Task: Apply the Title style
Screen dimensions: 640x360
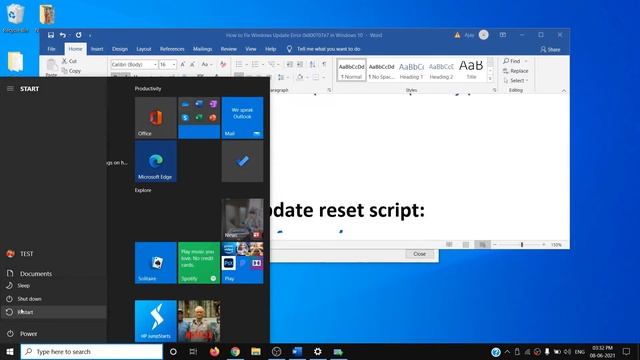Action: click(x=471, y=70)
